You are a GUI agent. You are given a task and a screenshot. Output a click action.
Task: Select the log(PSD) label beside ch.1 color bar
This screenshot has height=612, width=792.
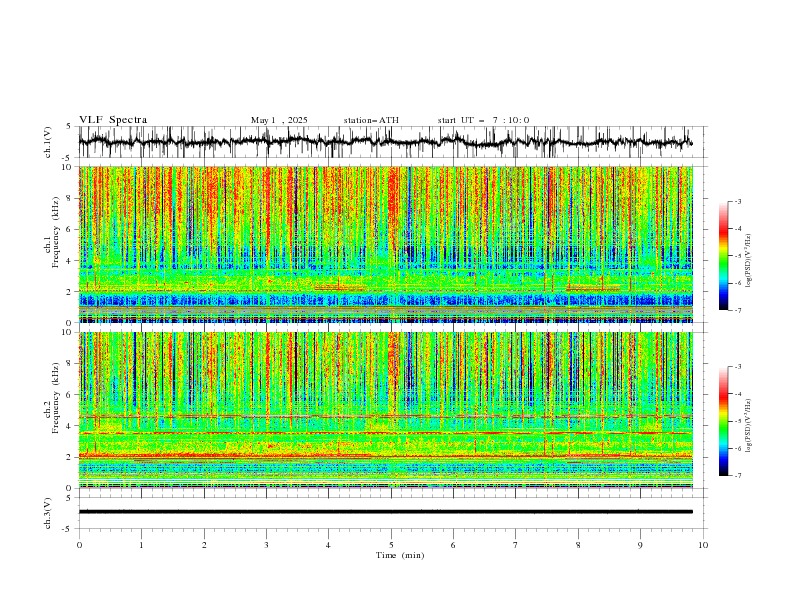point(749,261)
